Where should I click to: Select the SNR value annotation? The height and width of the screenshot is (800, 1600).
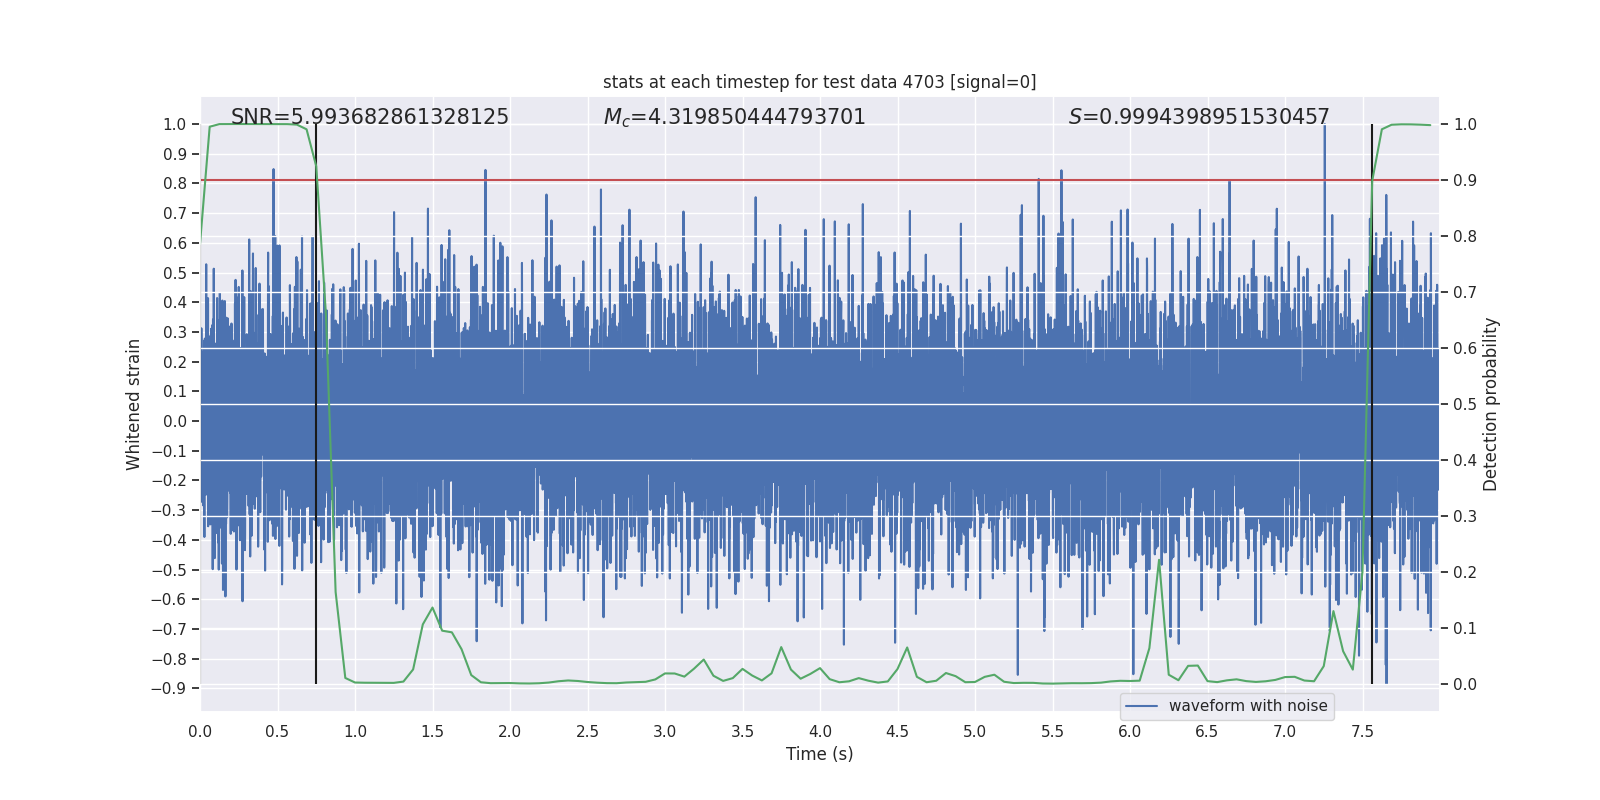coord(370,117)
